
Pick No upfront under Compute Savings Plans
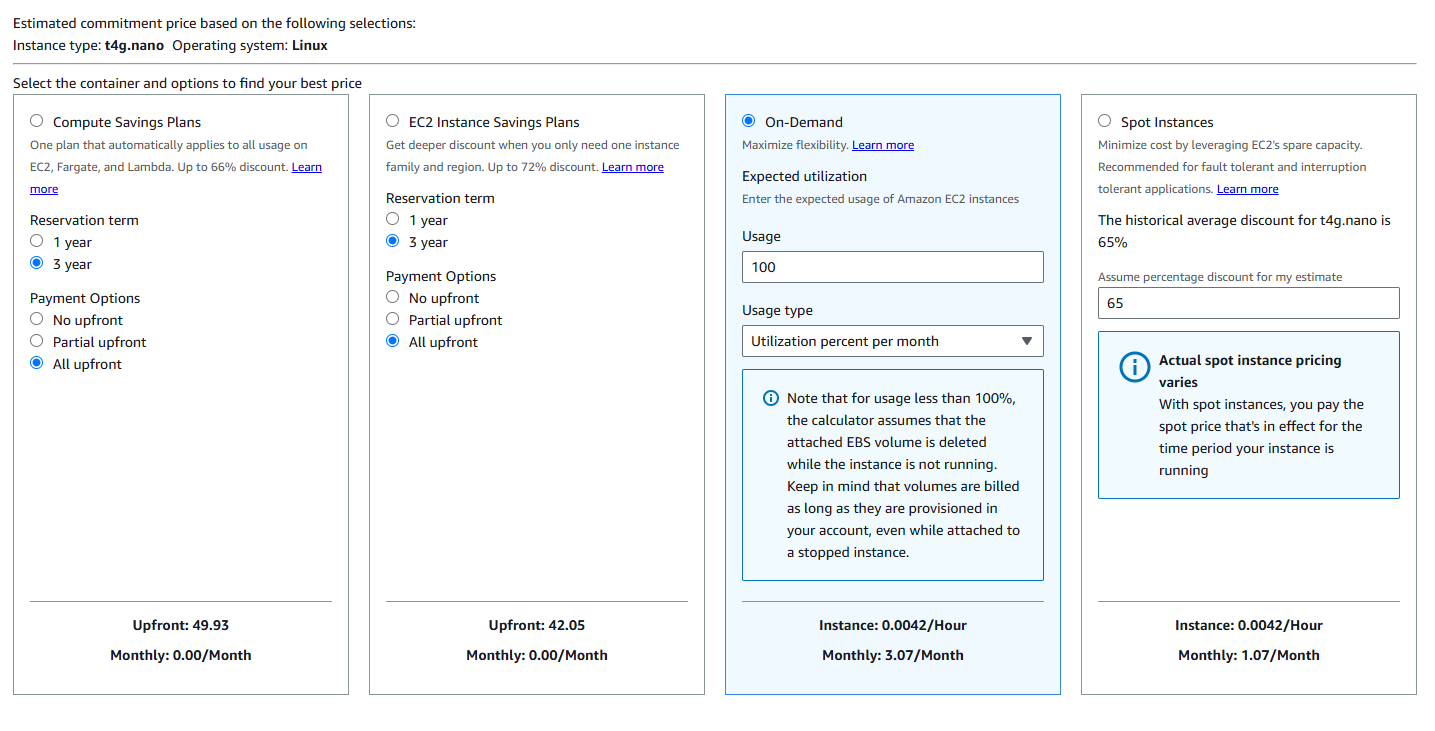(37, 319)
